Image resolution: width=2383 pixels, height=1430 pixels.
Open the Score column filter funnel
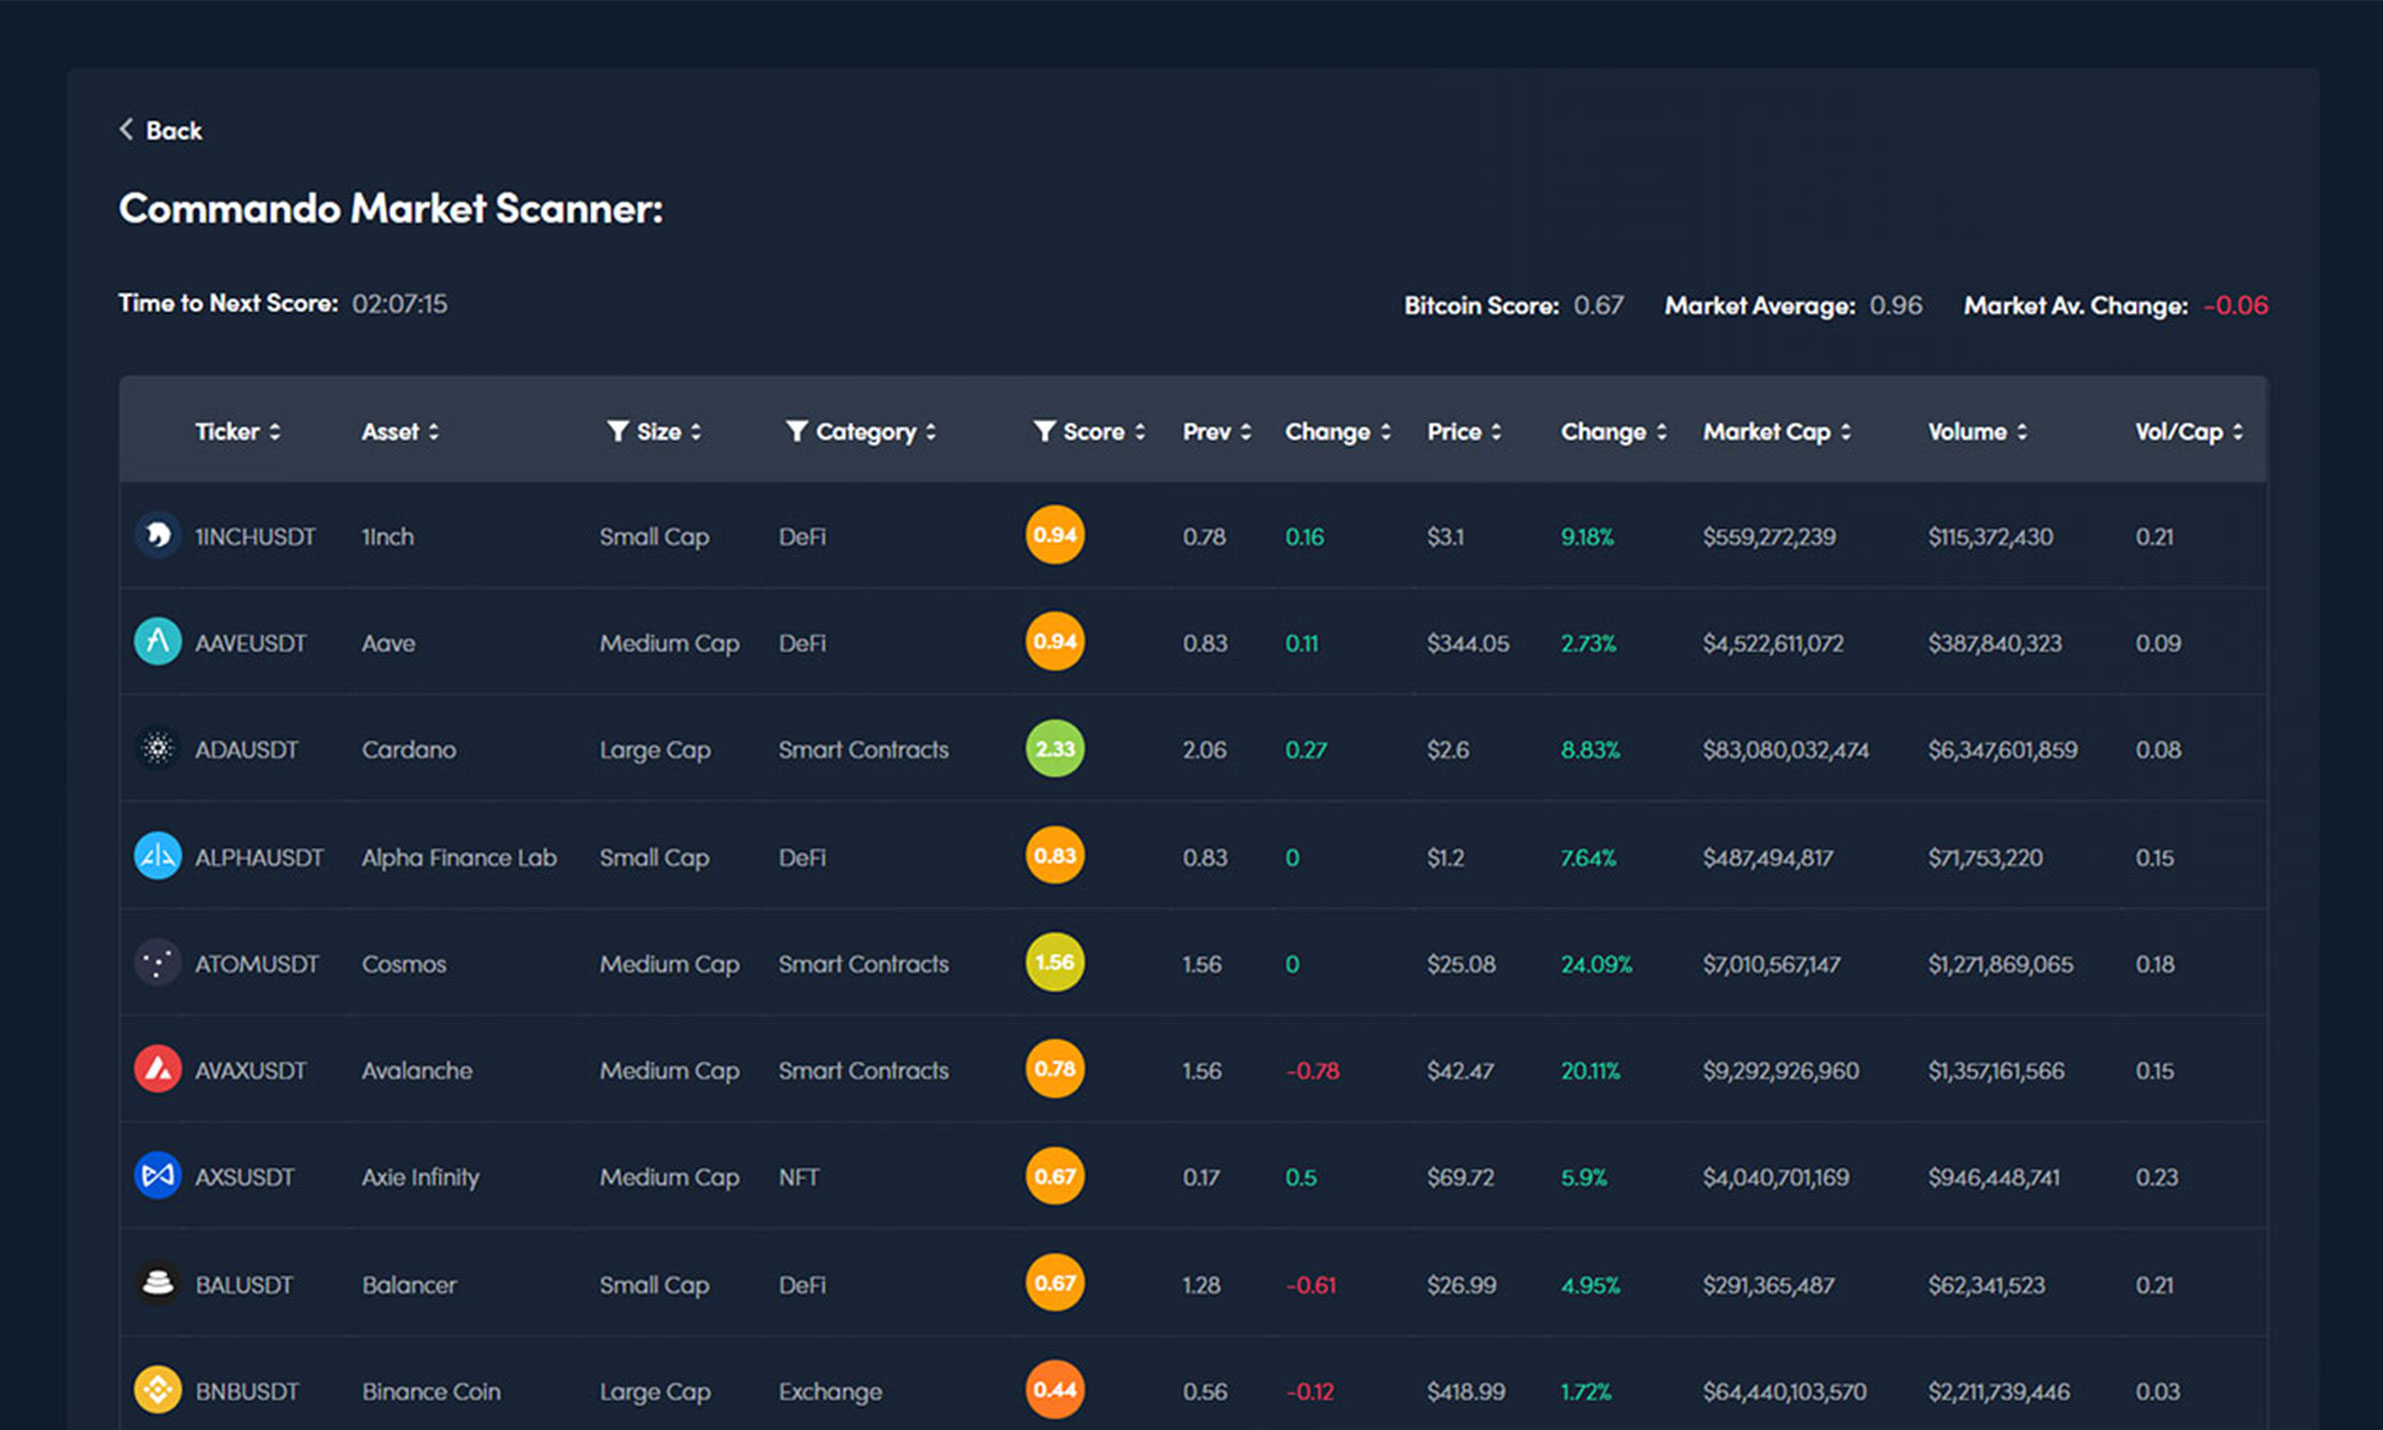(x=1044, y=431)
